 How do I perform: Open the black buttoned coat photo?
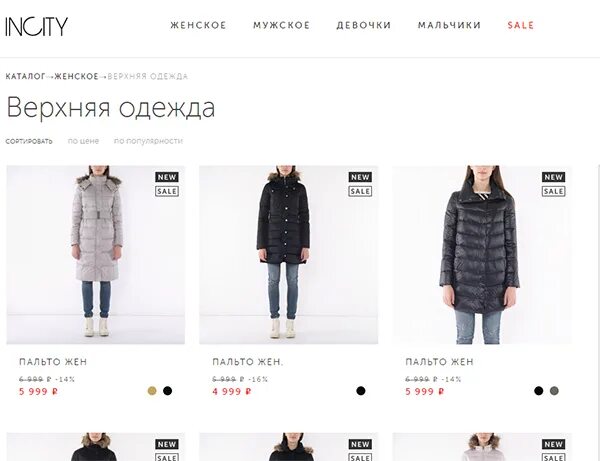(x=289, y=255)
